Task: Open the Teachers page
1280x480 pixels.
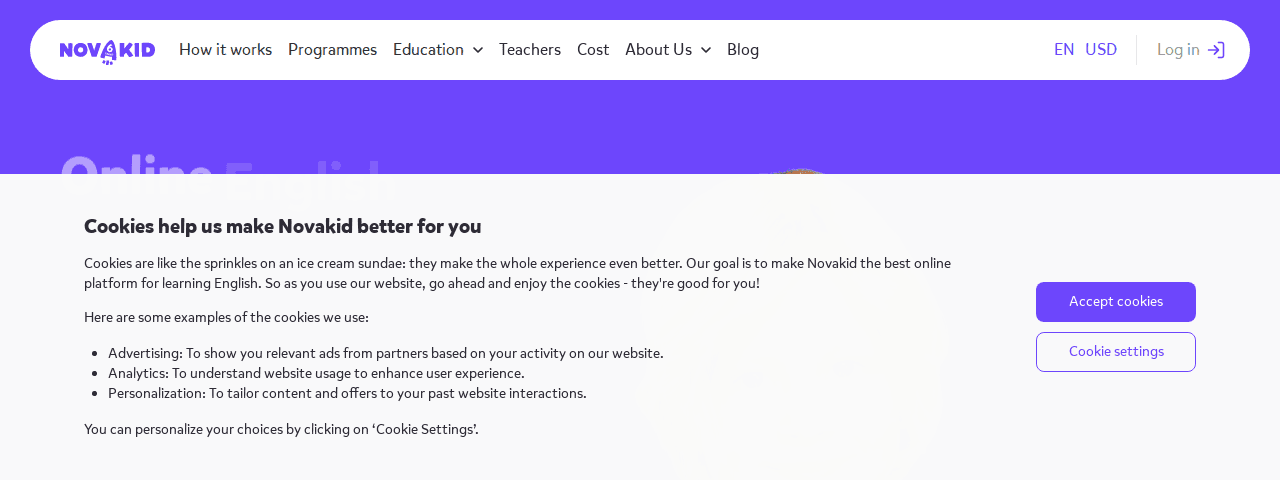Action: pos(530,50)
